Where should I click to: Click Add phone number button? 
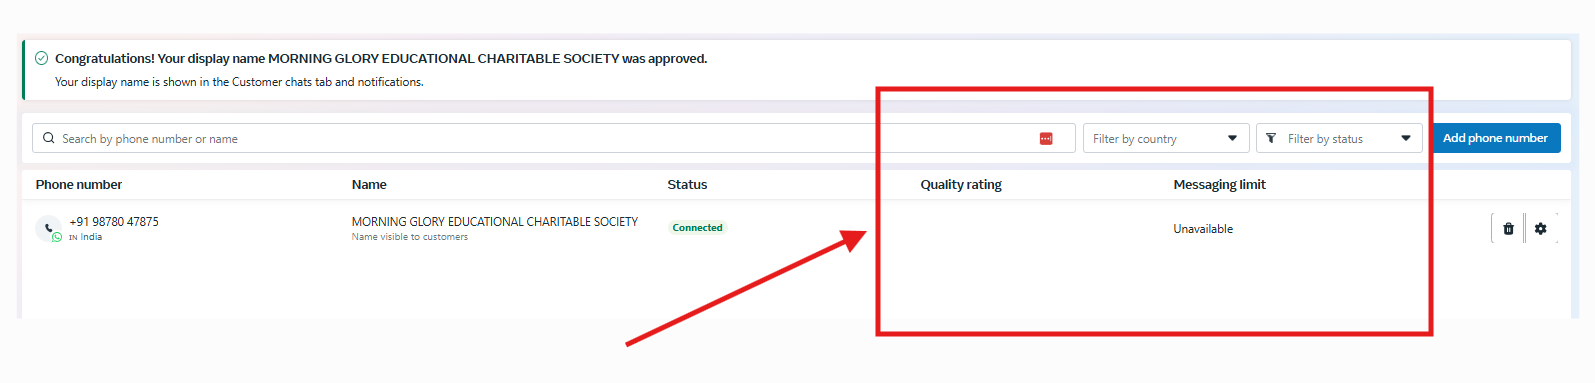click(x=1495, y=138)
